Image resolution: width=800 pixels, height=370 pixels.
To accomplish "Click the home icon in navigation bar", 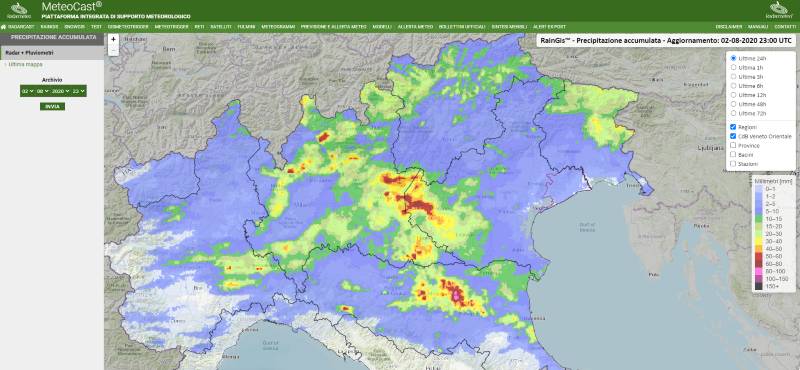I will pyautogui.click(x=3, y=27).
